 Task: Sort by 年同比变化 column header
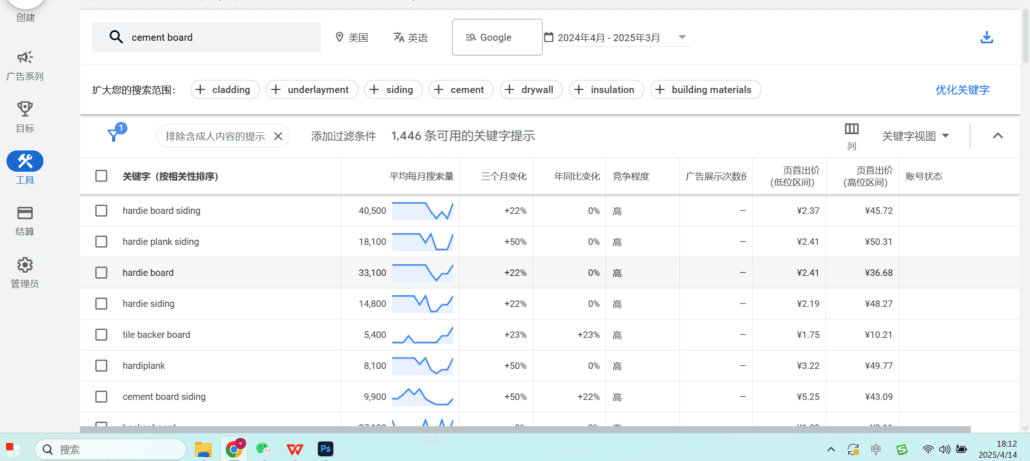[577, 176]
